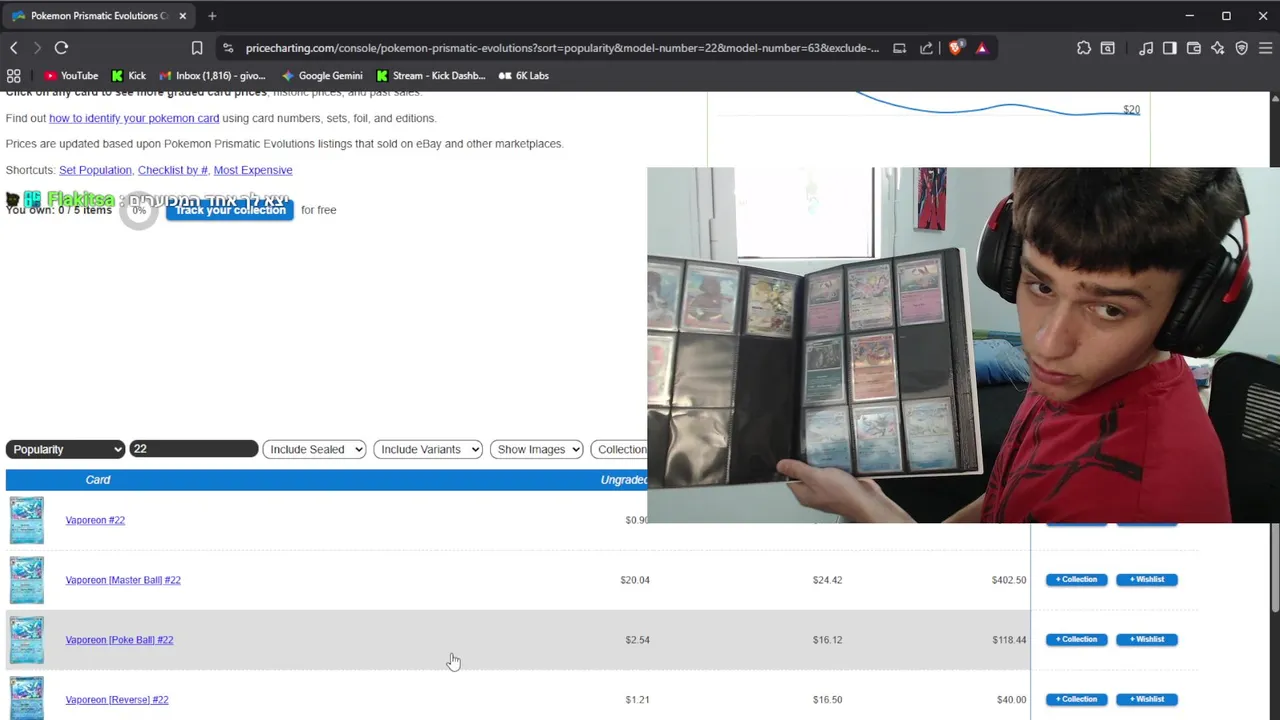Open the Set Population shortcut link
The image size is (1280, 720).
tap(95, 170)
